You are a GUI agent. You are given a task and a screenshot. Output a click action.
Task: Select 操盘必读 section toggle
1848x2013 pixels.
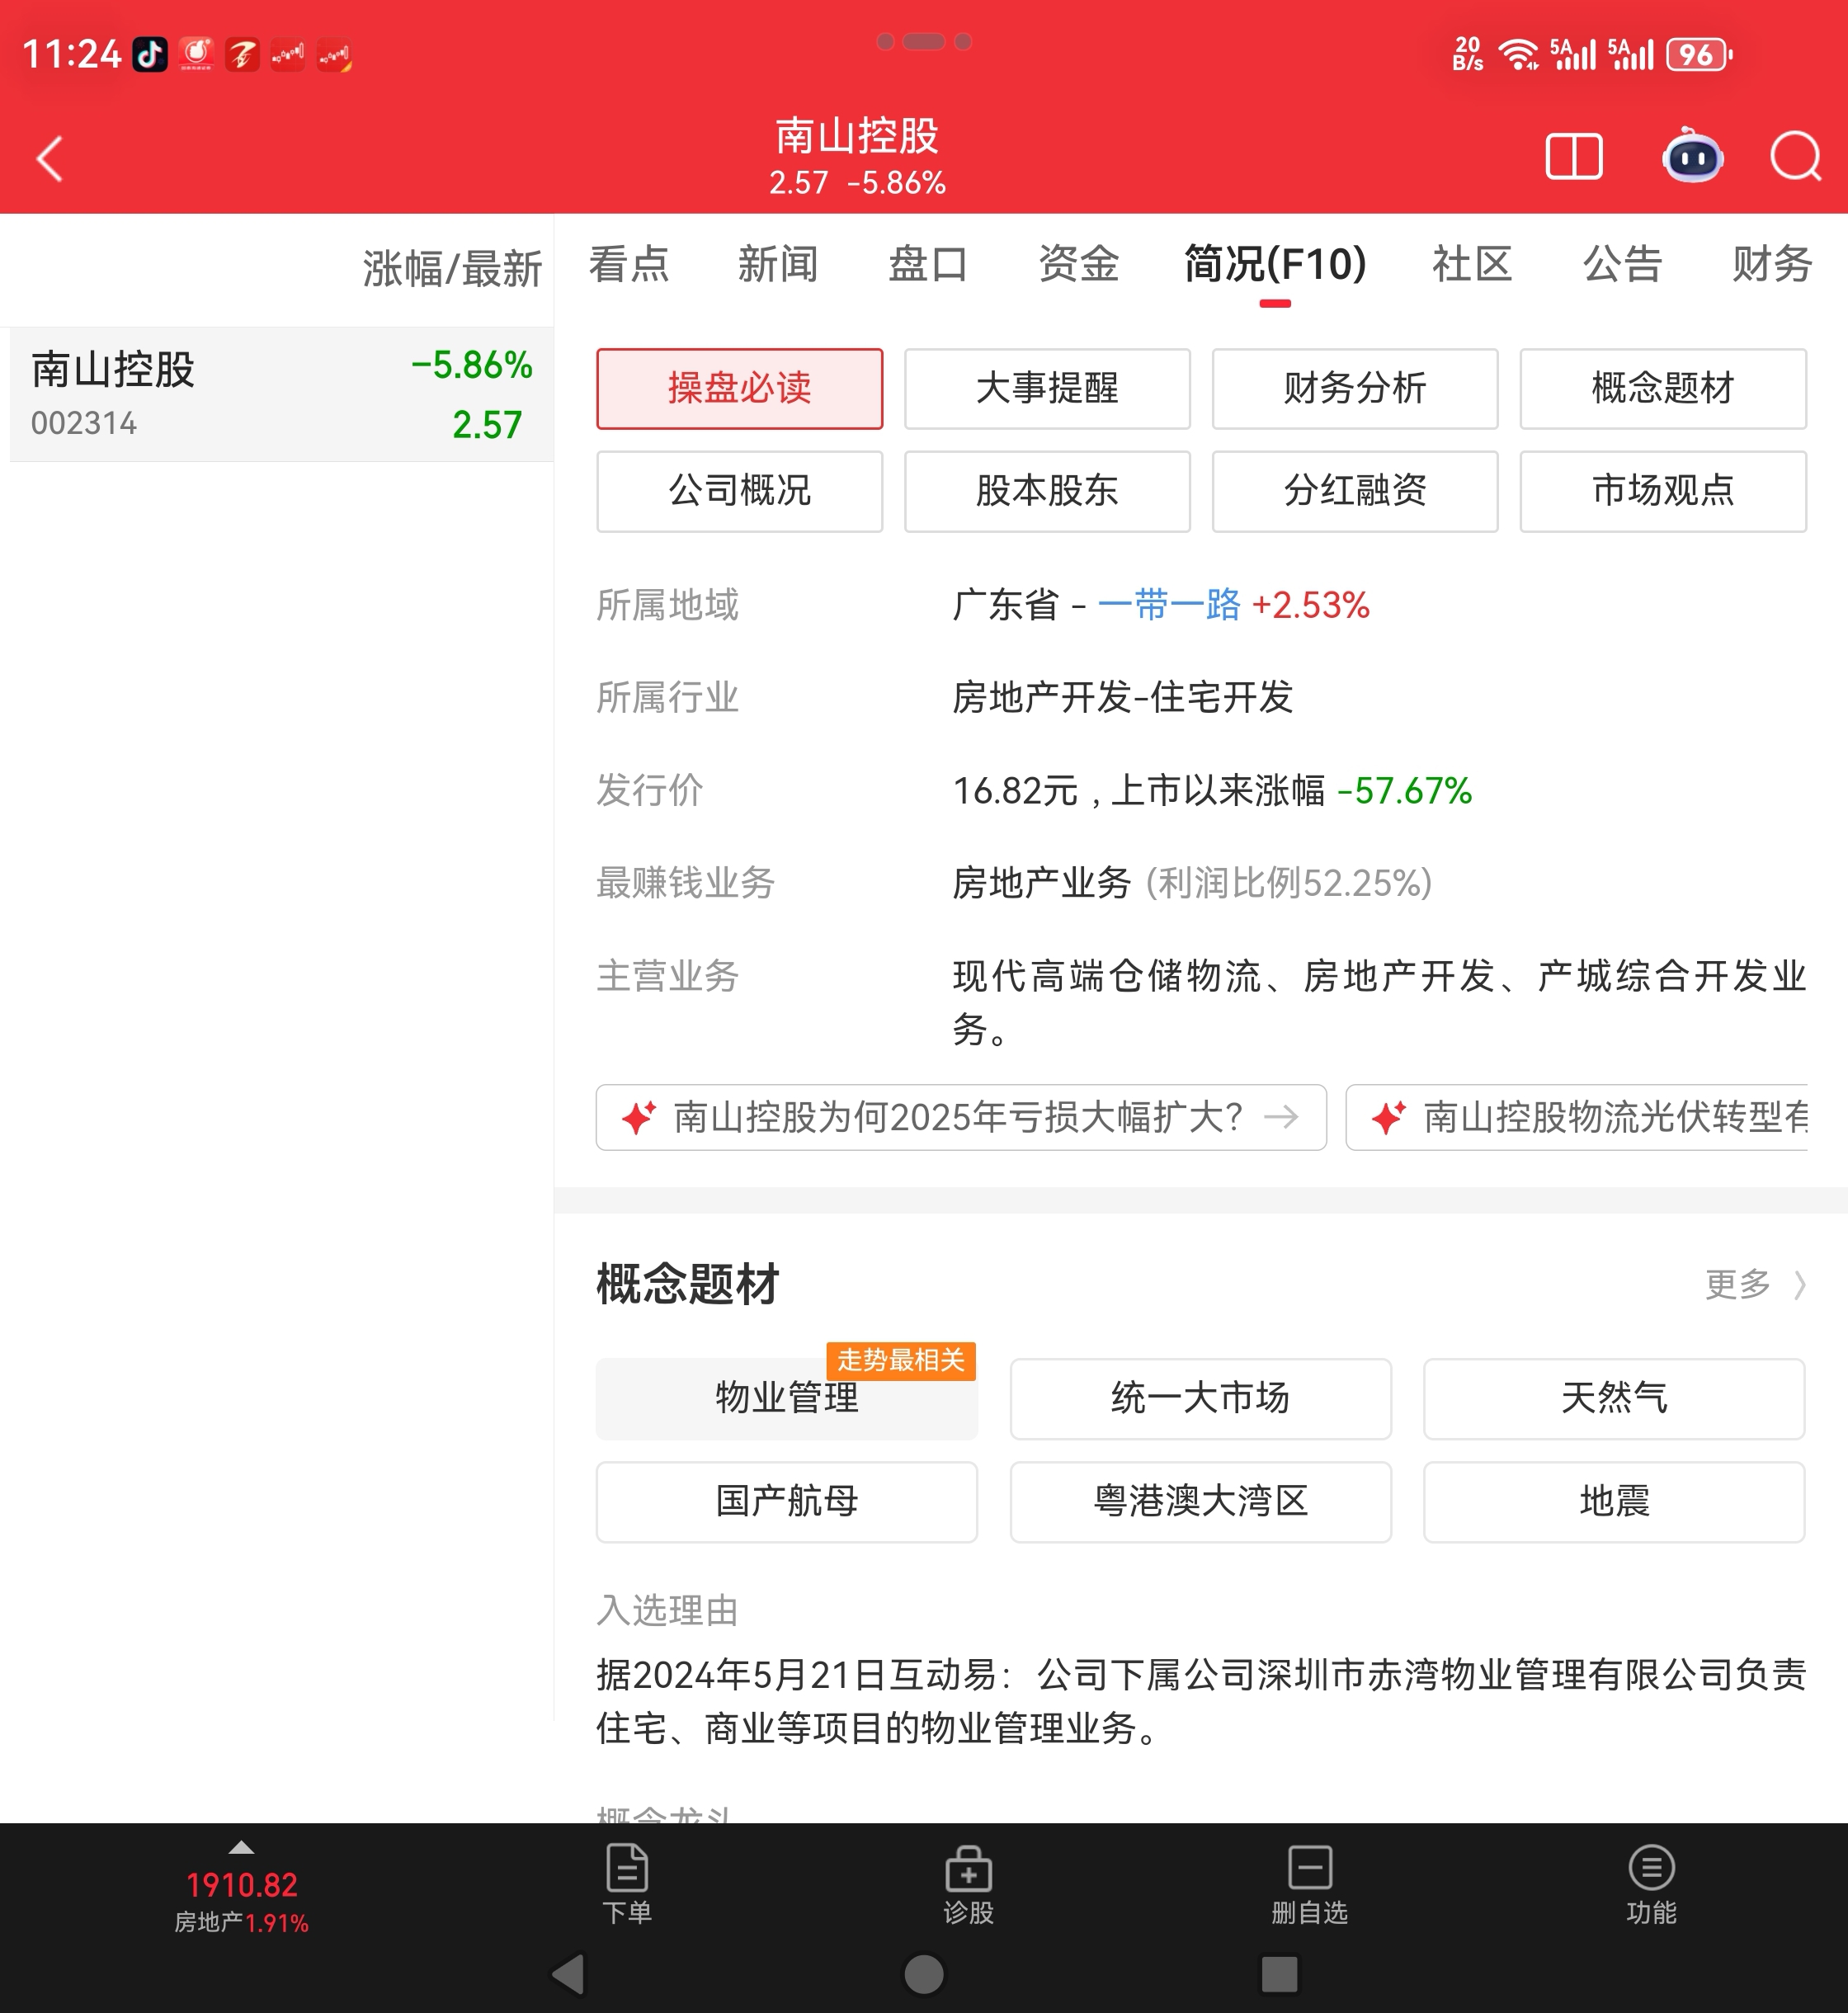click(739, 388)
